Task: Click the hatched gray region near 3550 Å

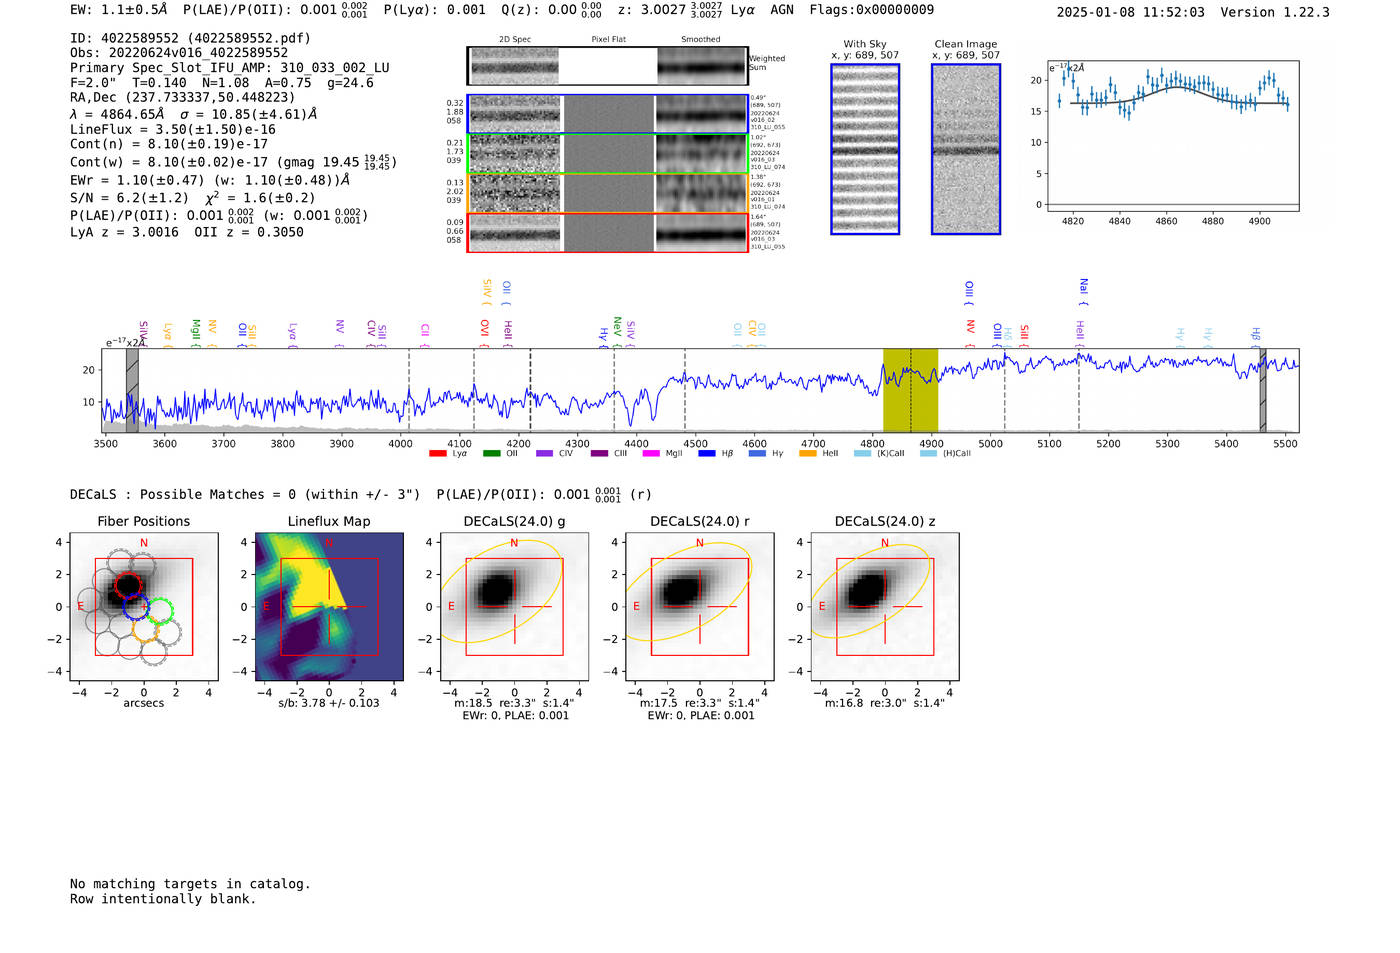Action: pos(132,390)
